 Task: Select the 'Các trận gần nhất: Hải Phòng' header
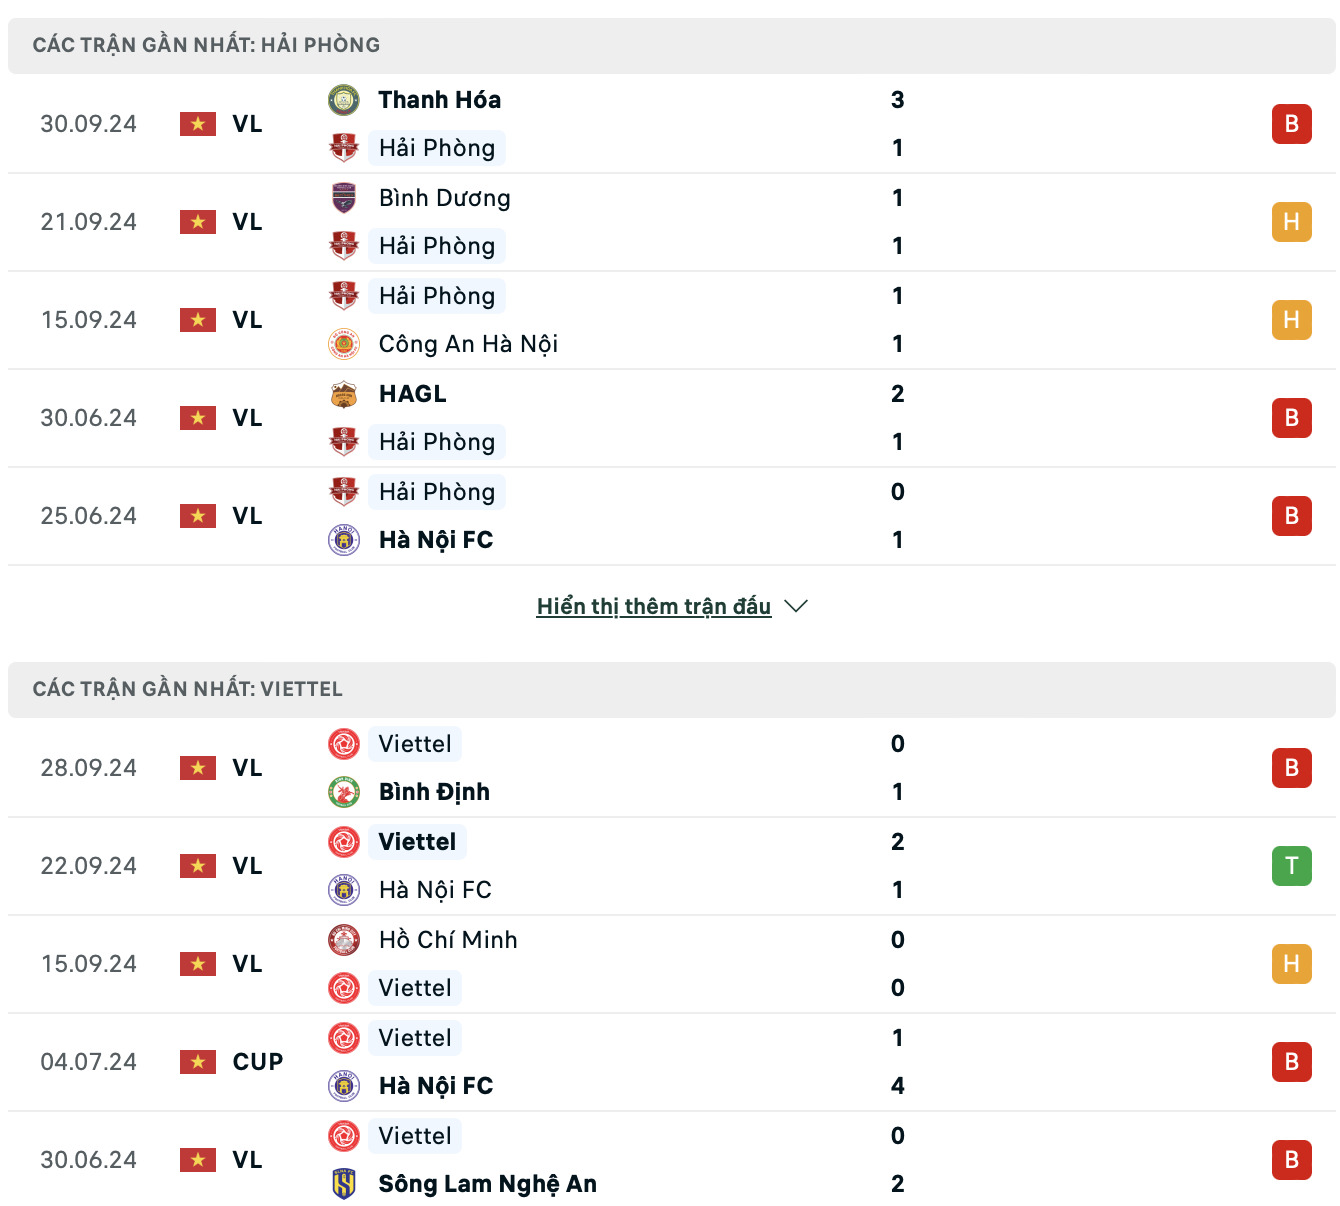click(x=206, y=45)
